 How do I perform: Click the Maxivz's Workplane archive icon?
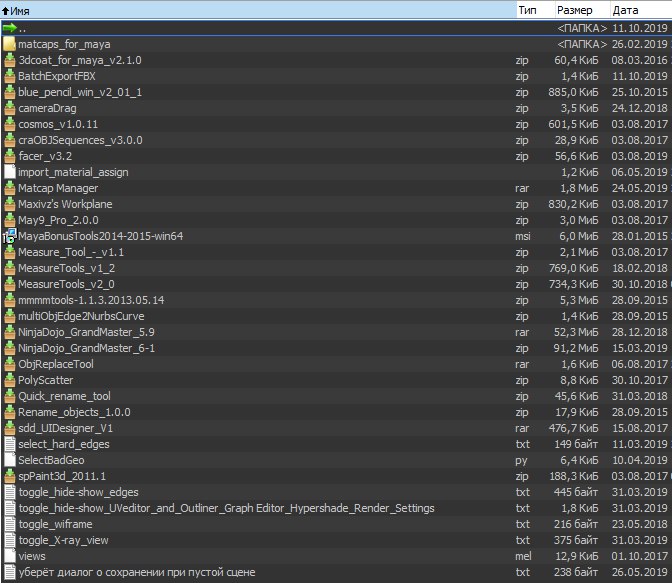pyautogui.click(x=9, y=204)
